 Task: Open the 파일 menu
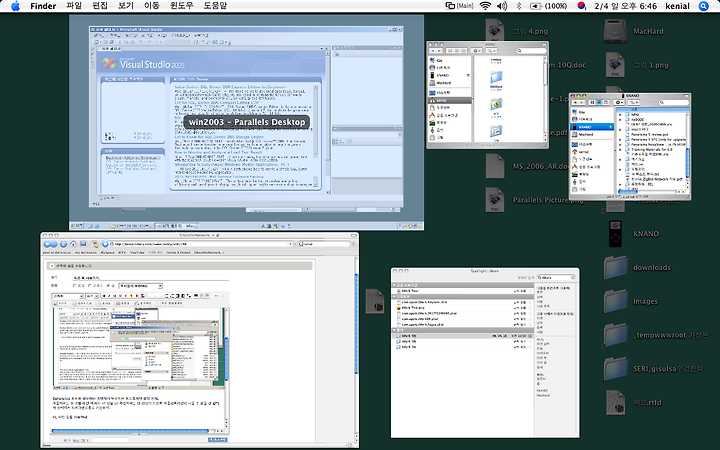[74, 6]
